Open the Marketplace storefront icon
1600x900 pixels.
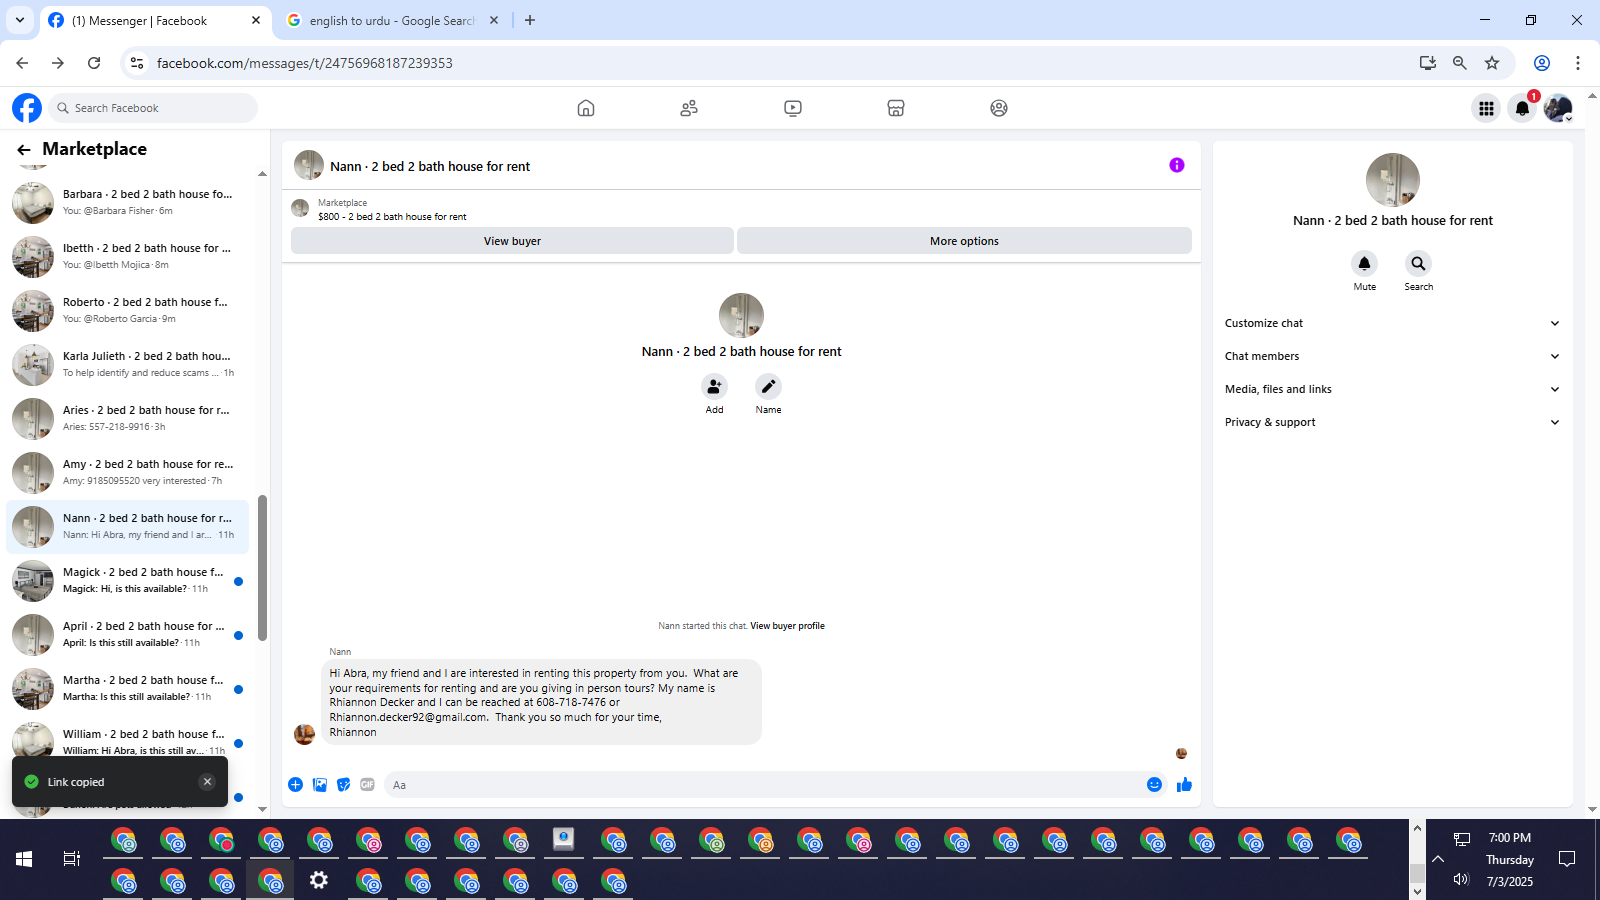(896, 108)
